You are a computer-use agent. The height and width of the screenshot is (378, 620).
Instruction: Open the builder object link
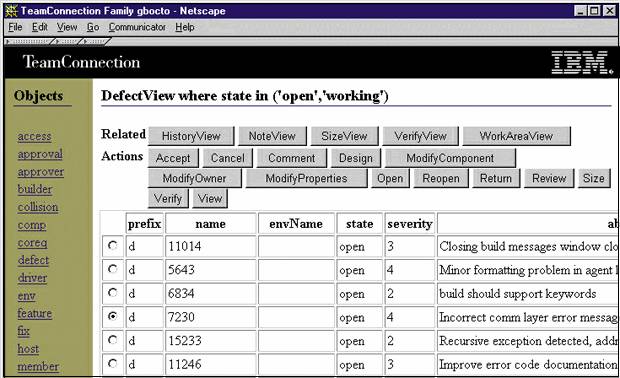coord(35,189)
